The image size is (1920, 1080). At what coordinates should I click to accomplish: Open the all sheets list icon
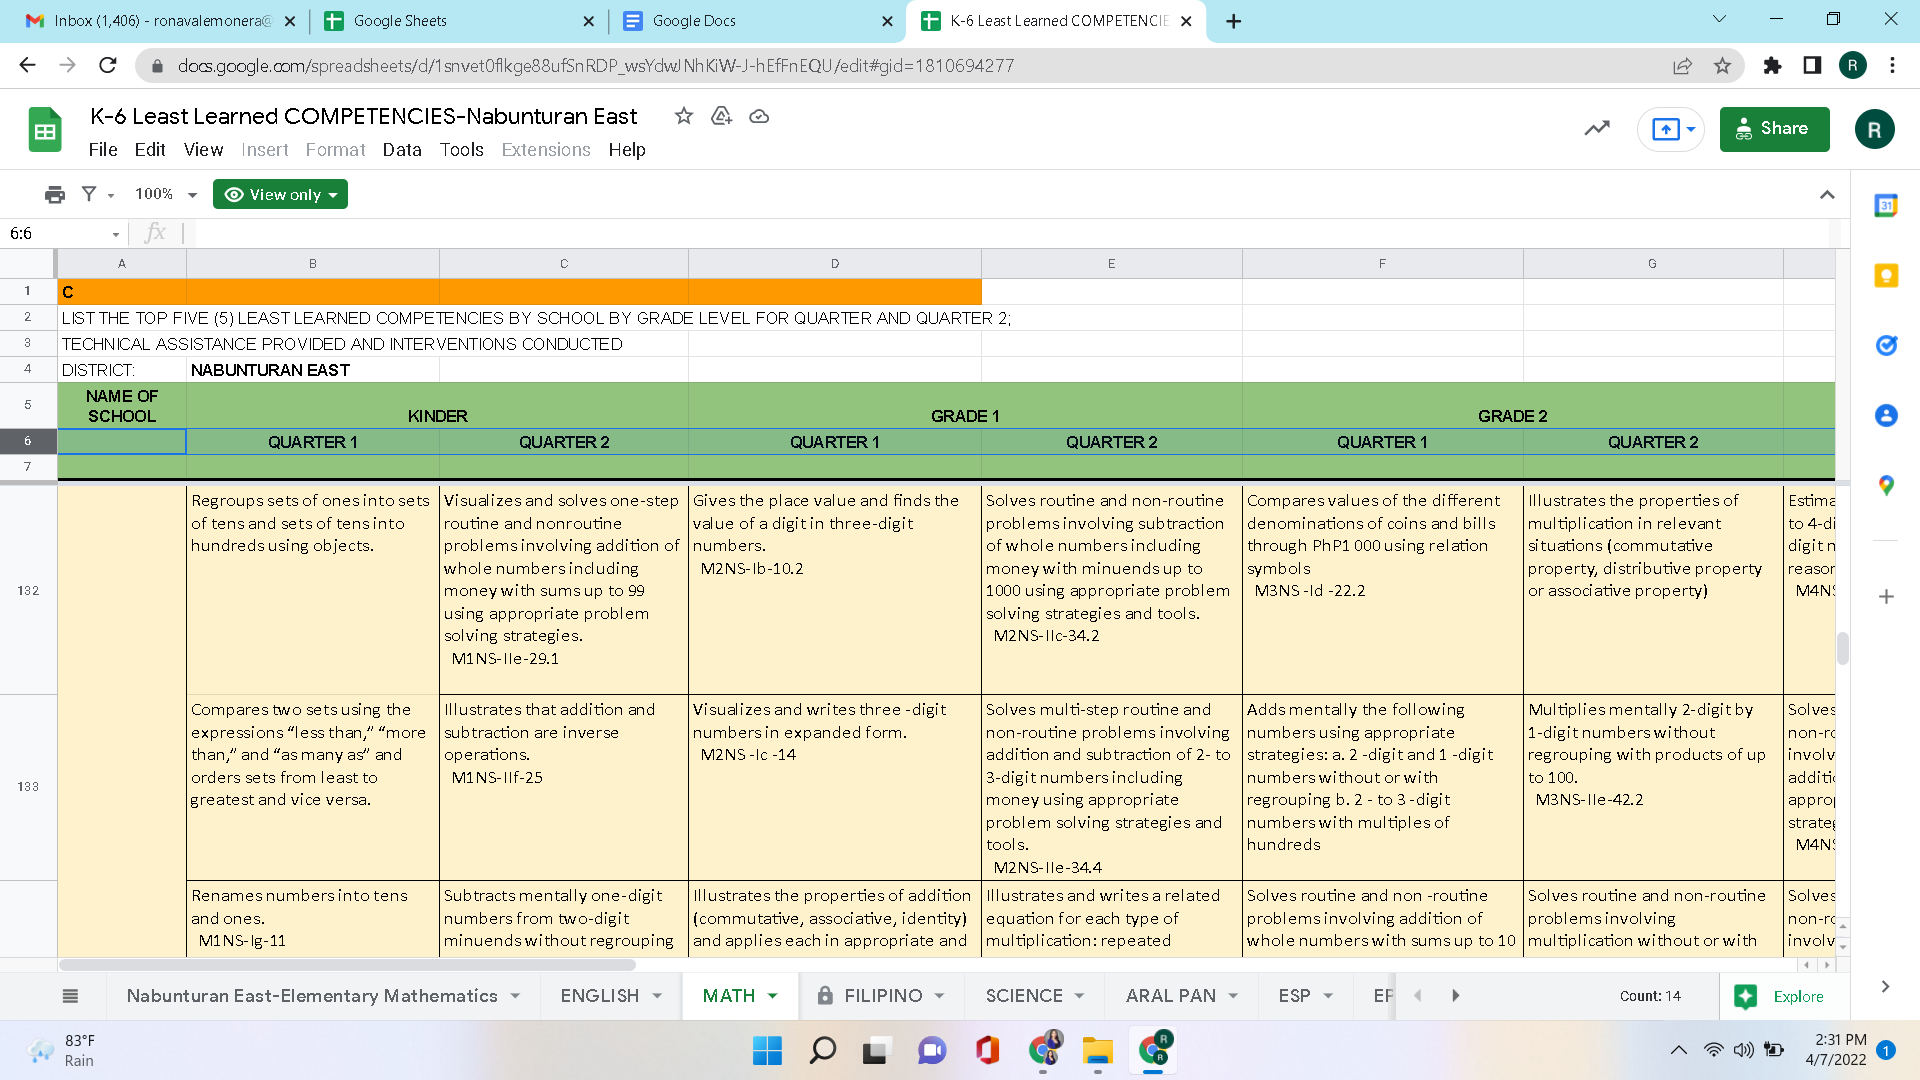coord(70,996)
